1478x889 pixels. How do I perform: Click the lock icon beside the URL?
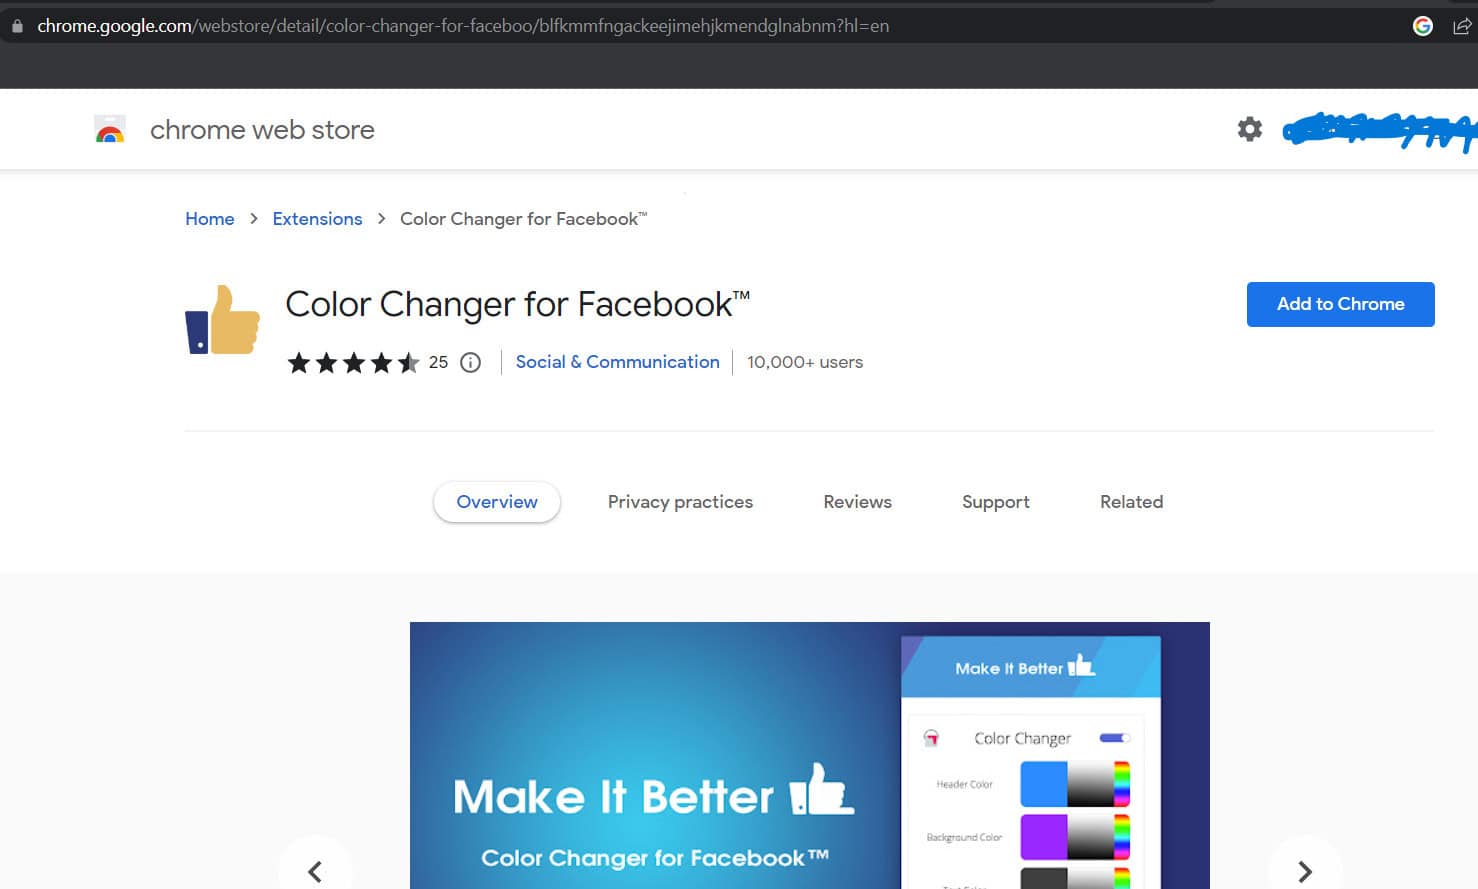tap(17, 26)
